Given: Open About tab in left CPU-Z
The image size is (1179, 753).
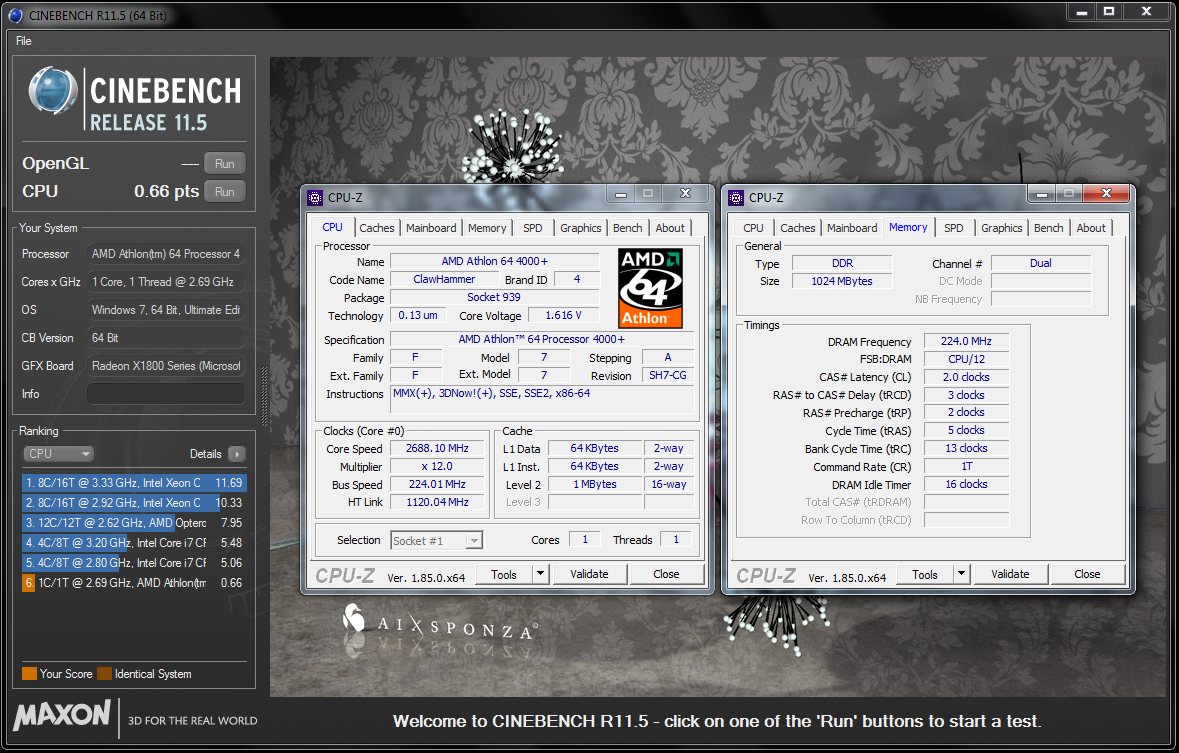Looking at the screenshot, I should click(670, 228).
